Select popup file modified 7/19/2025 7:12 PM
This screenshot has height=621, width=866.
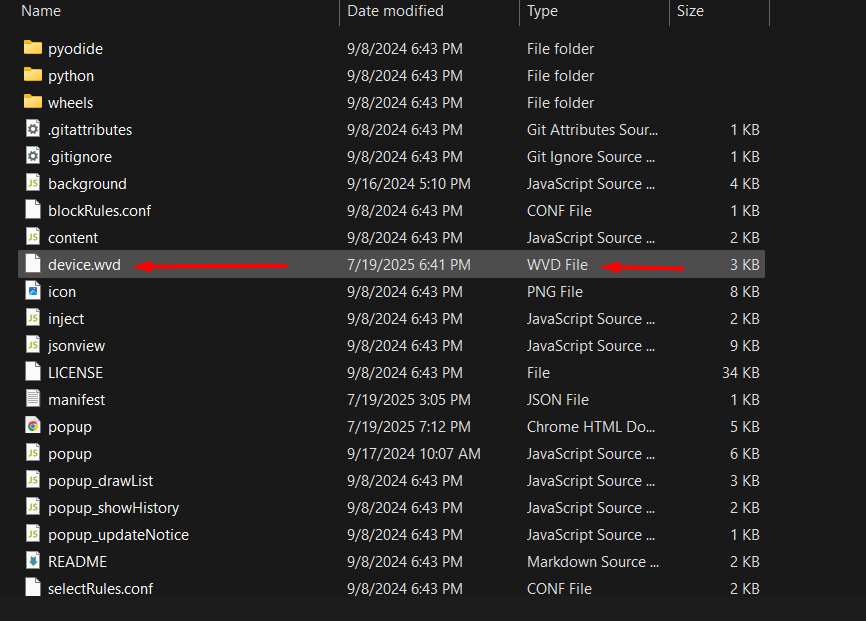(70, 427)
